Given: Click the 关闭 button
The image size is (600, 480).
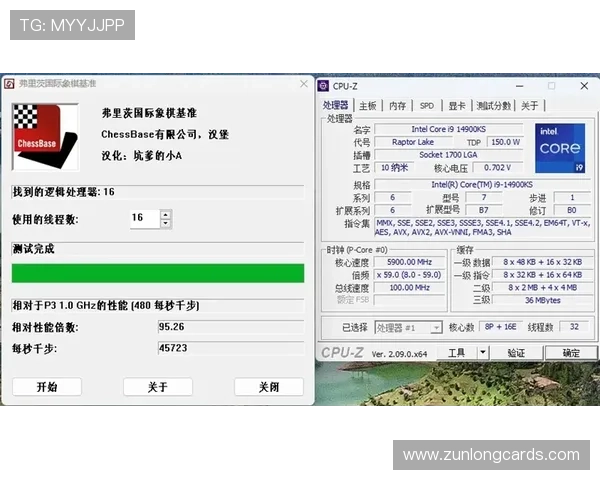Looking at the screenshot, I should point(269,387).
